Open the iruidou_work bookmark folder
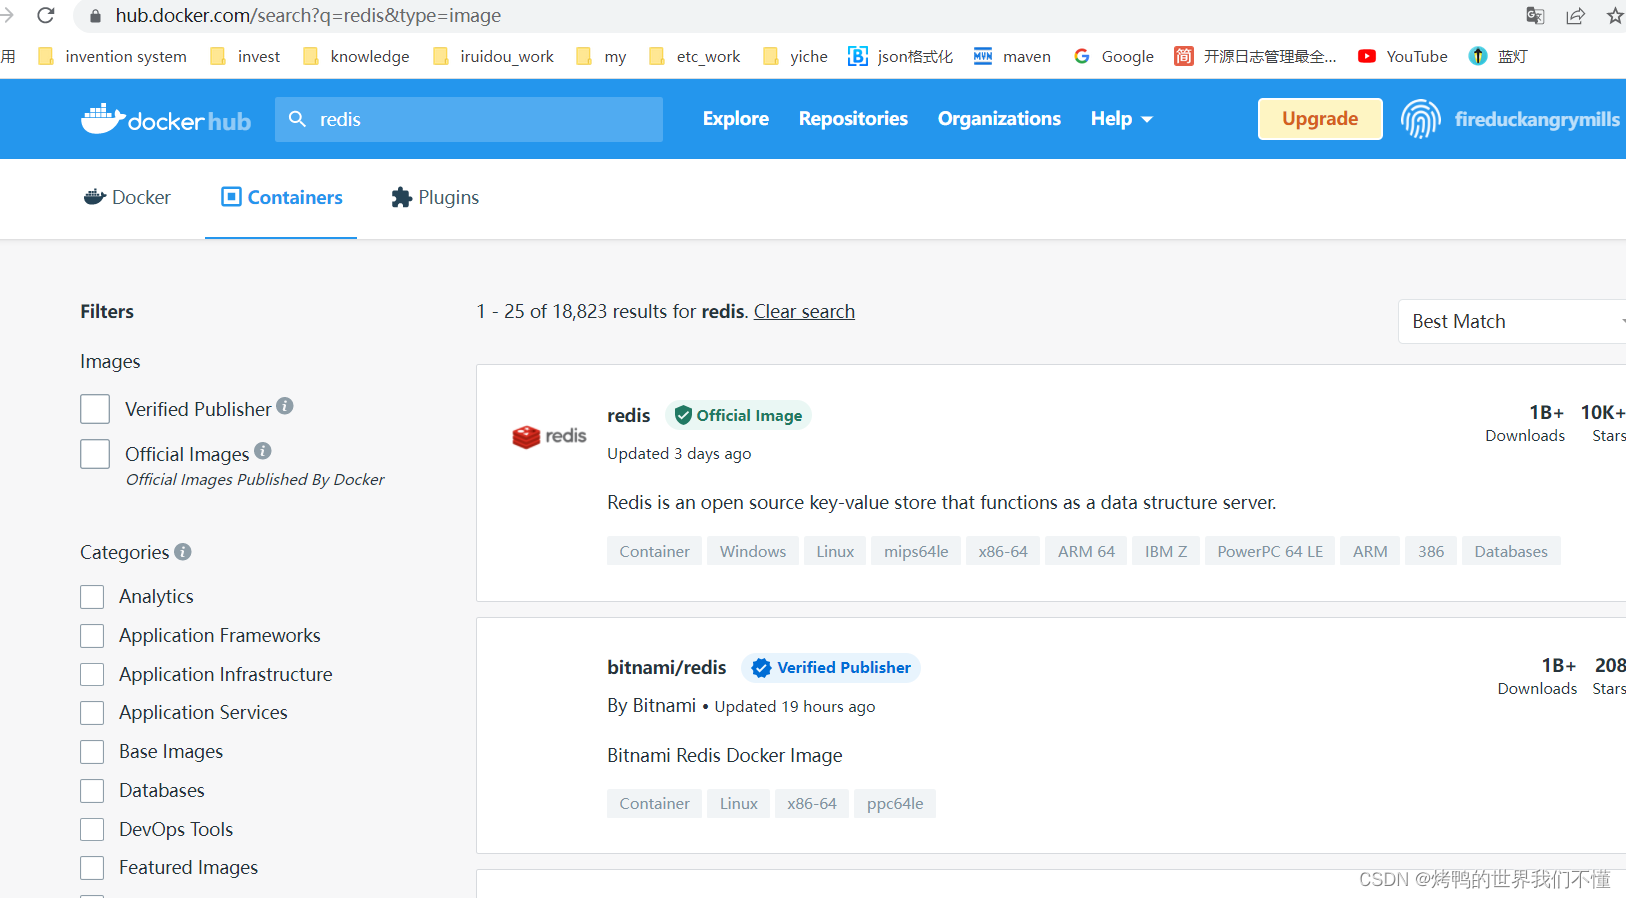 point(493,56)
